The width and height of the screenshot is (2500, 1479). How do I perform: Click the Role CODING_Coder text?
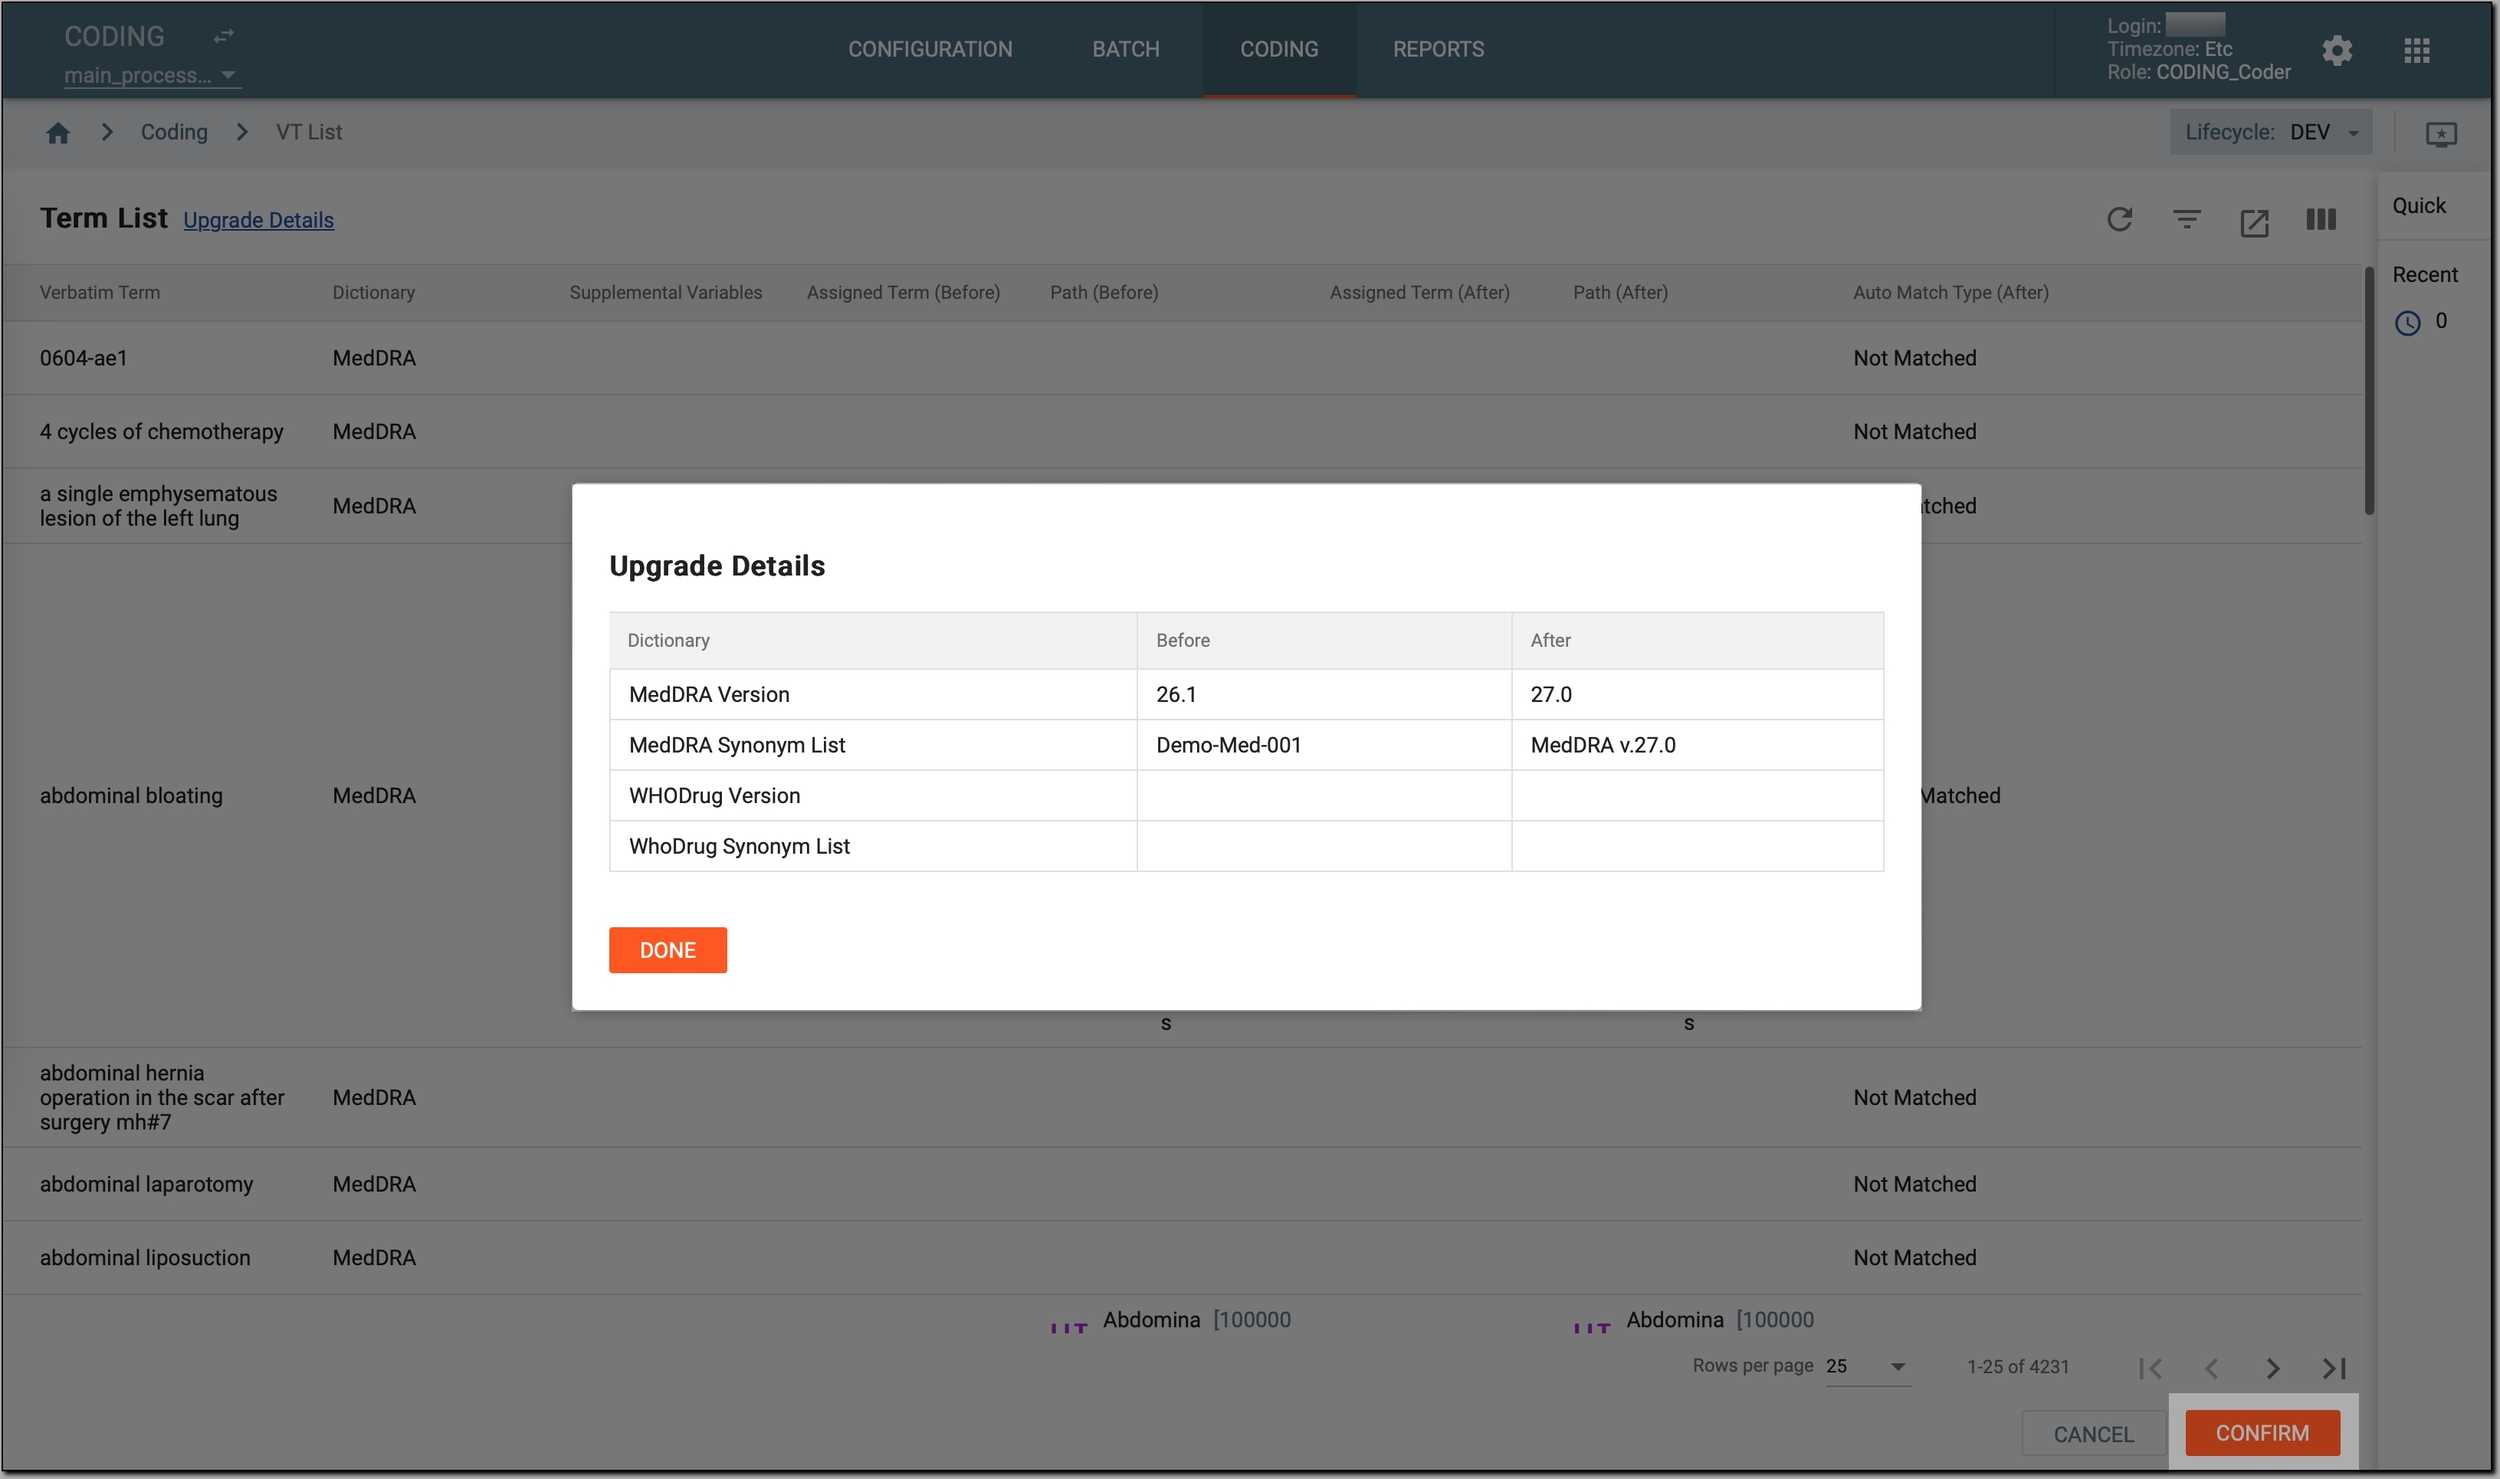[2198, 72]
